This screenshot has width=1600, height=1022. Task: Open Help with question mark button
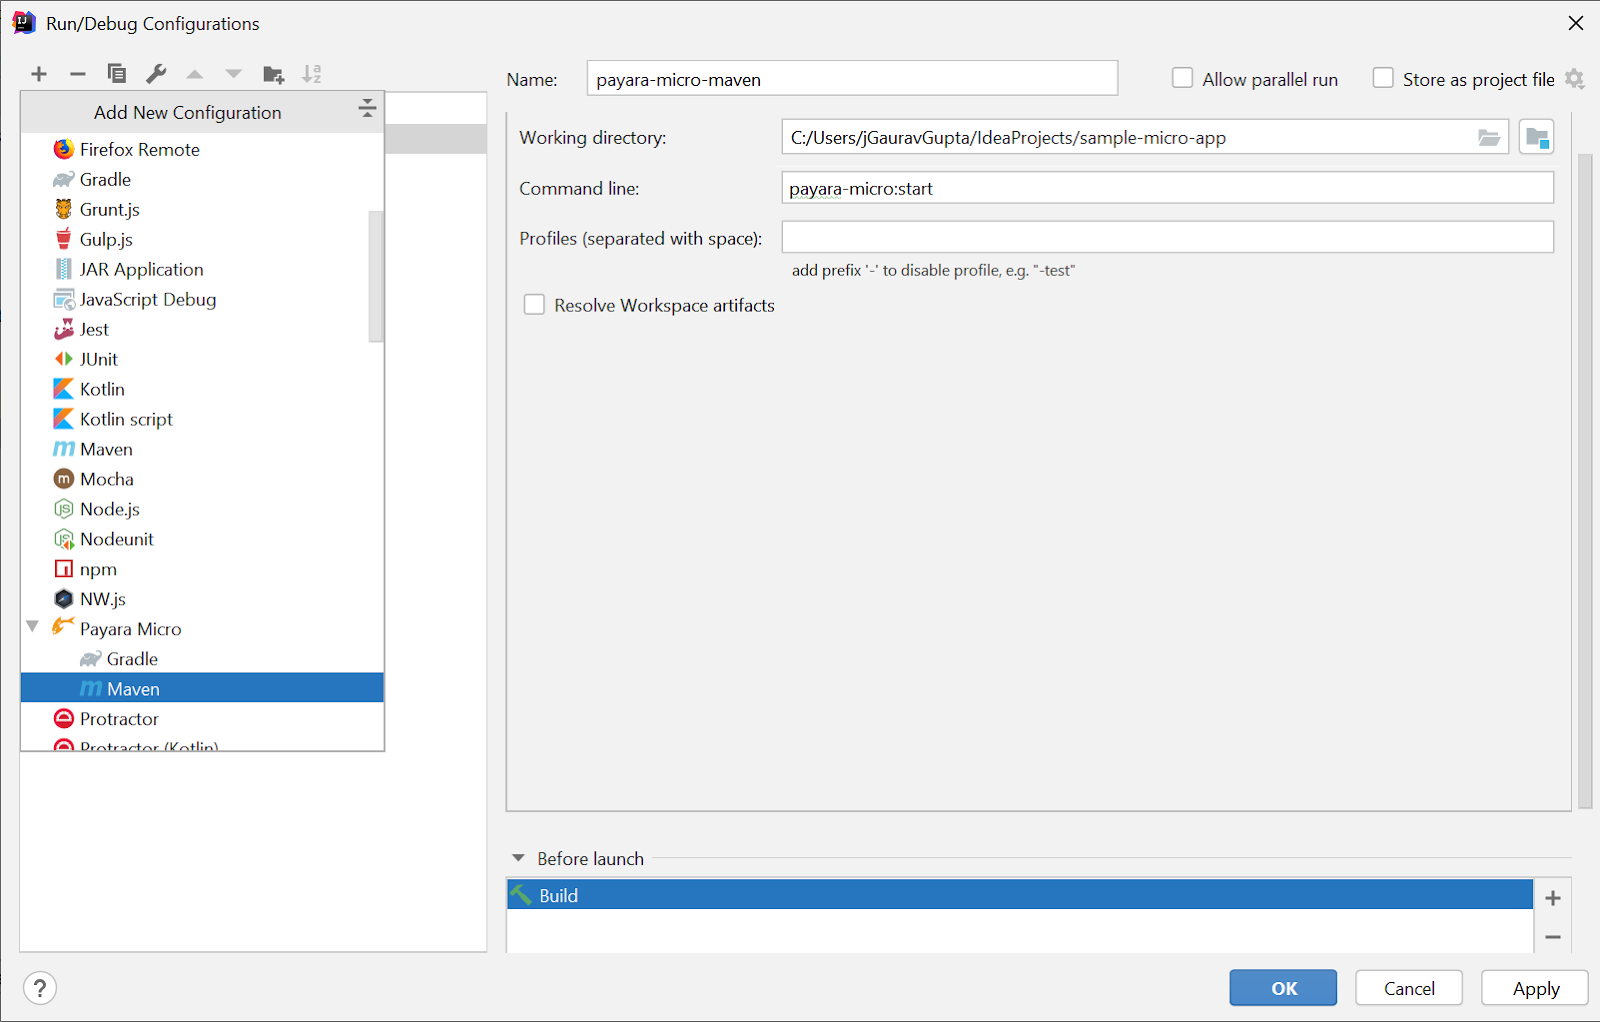(40, 989)
